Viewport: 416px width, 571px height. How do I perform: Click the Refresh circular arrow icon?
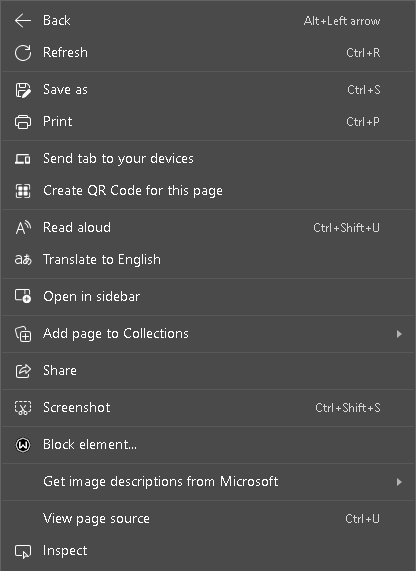coord(23,53)
